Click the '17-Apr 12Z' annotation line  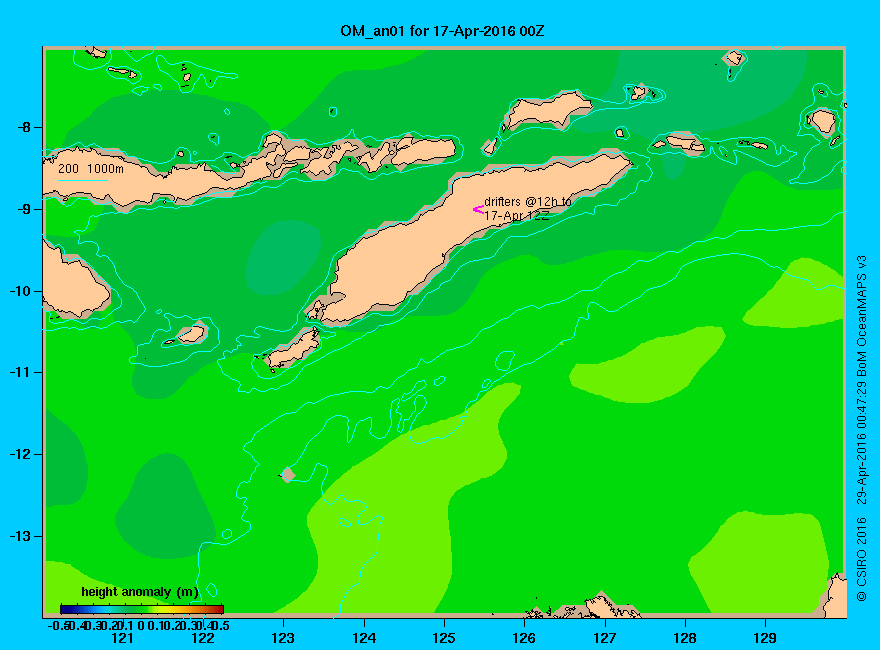(x=517, y=216)
